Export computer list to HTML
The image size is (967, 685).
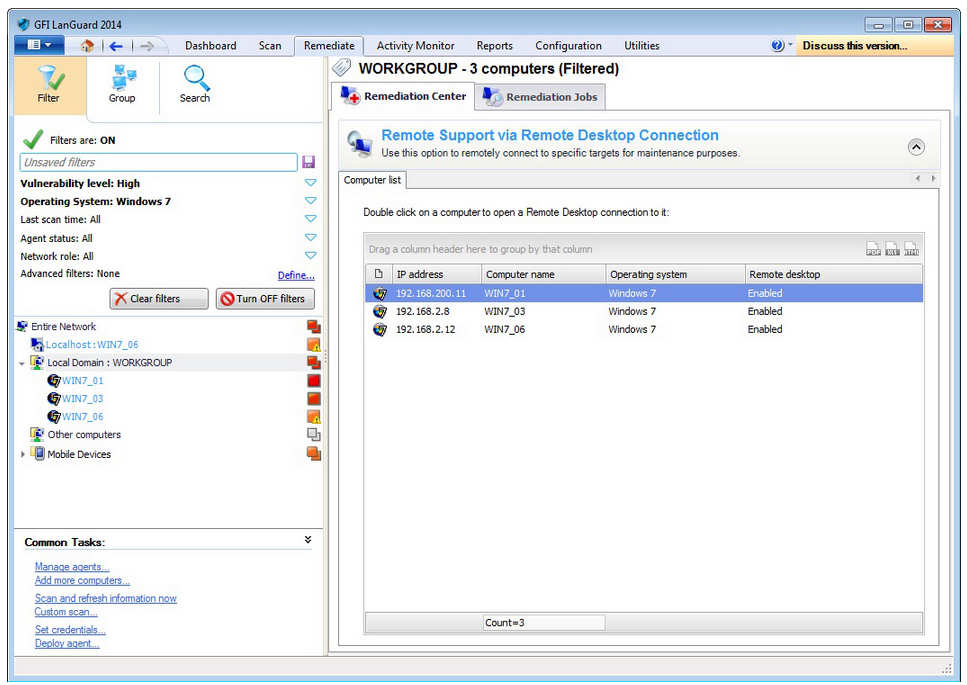point(911,248)
